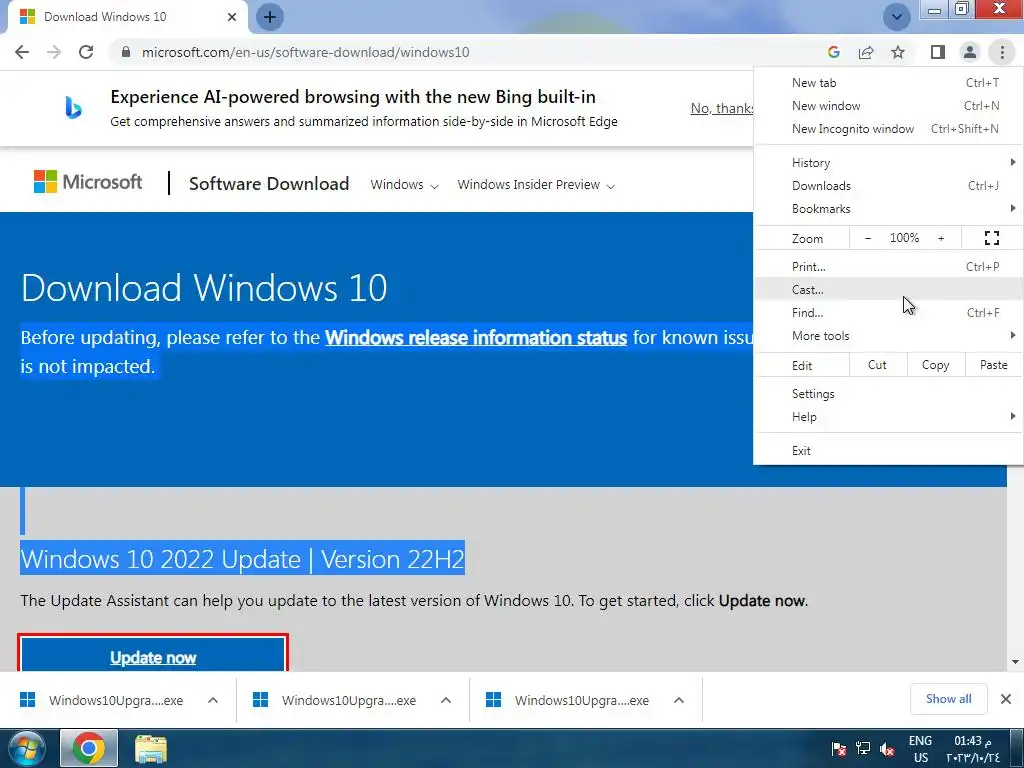Open the Windows Start orb
Screen dimensions: 1024x768
tap(26, 748)
